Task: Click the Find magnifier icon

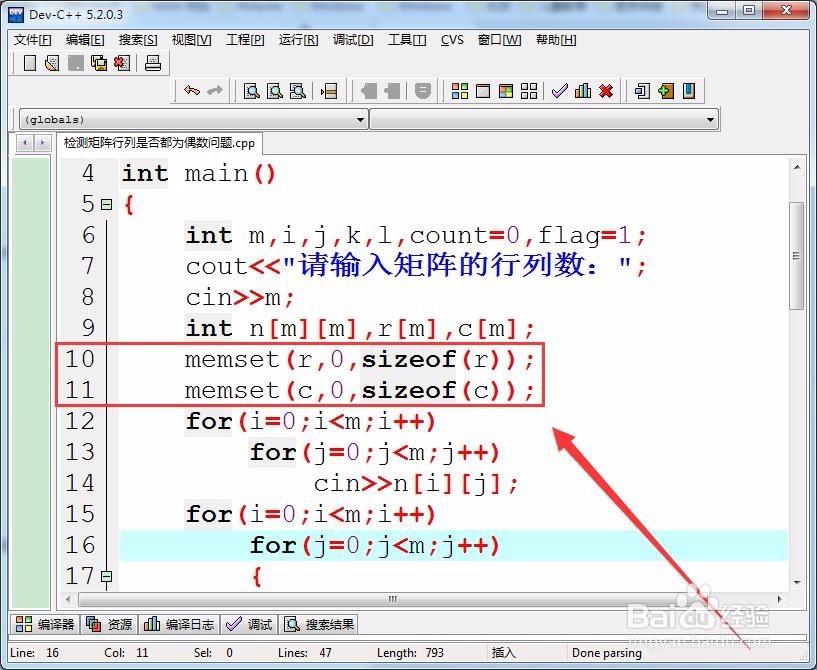Action: (x=252, y=91)
